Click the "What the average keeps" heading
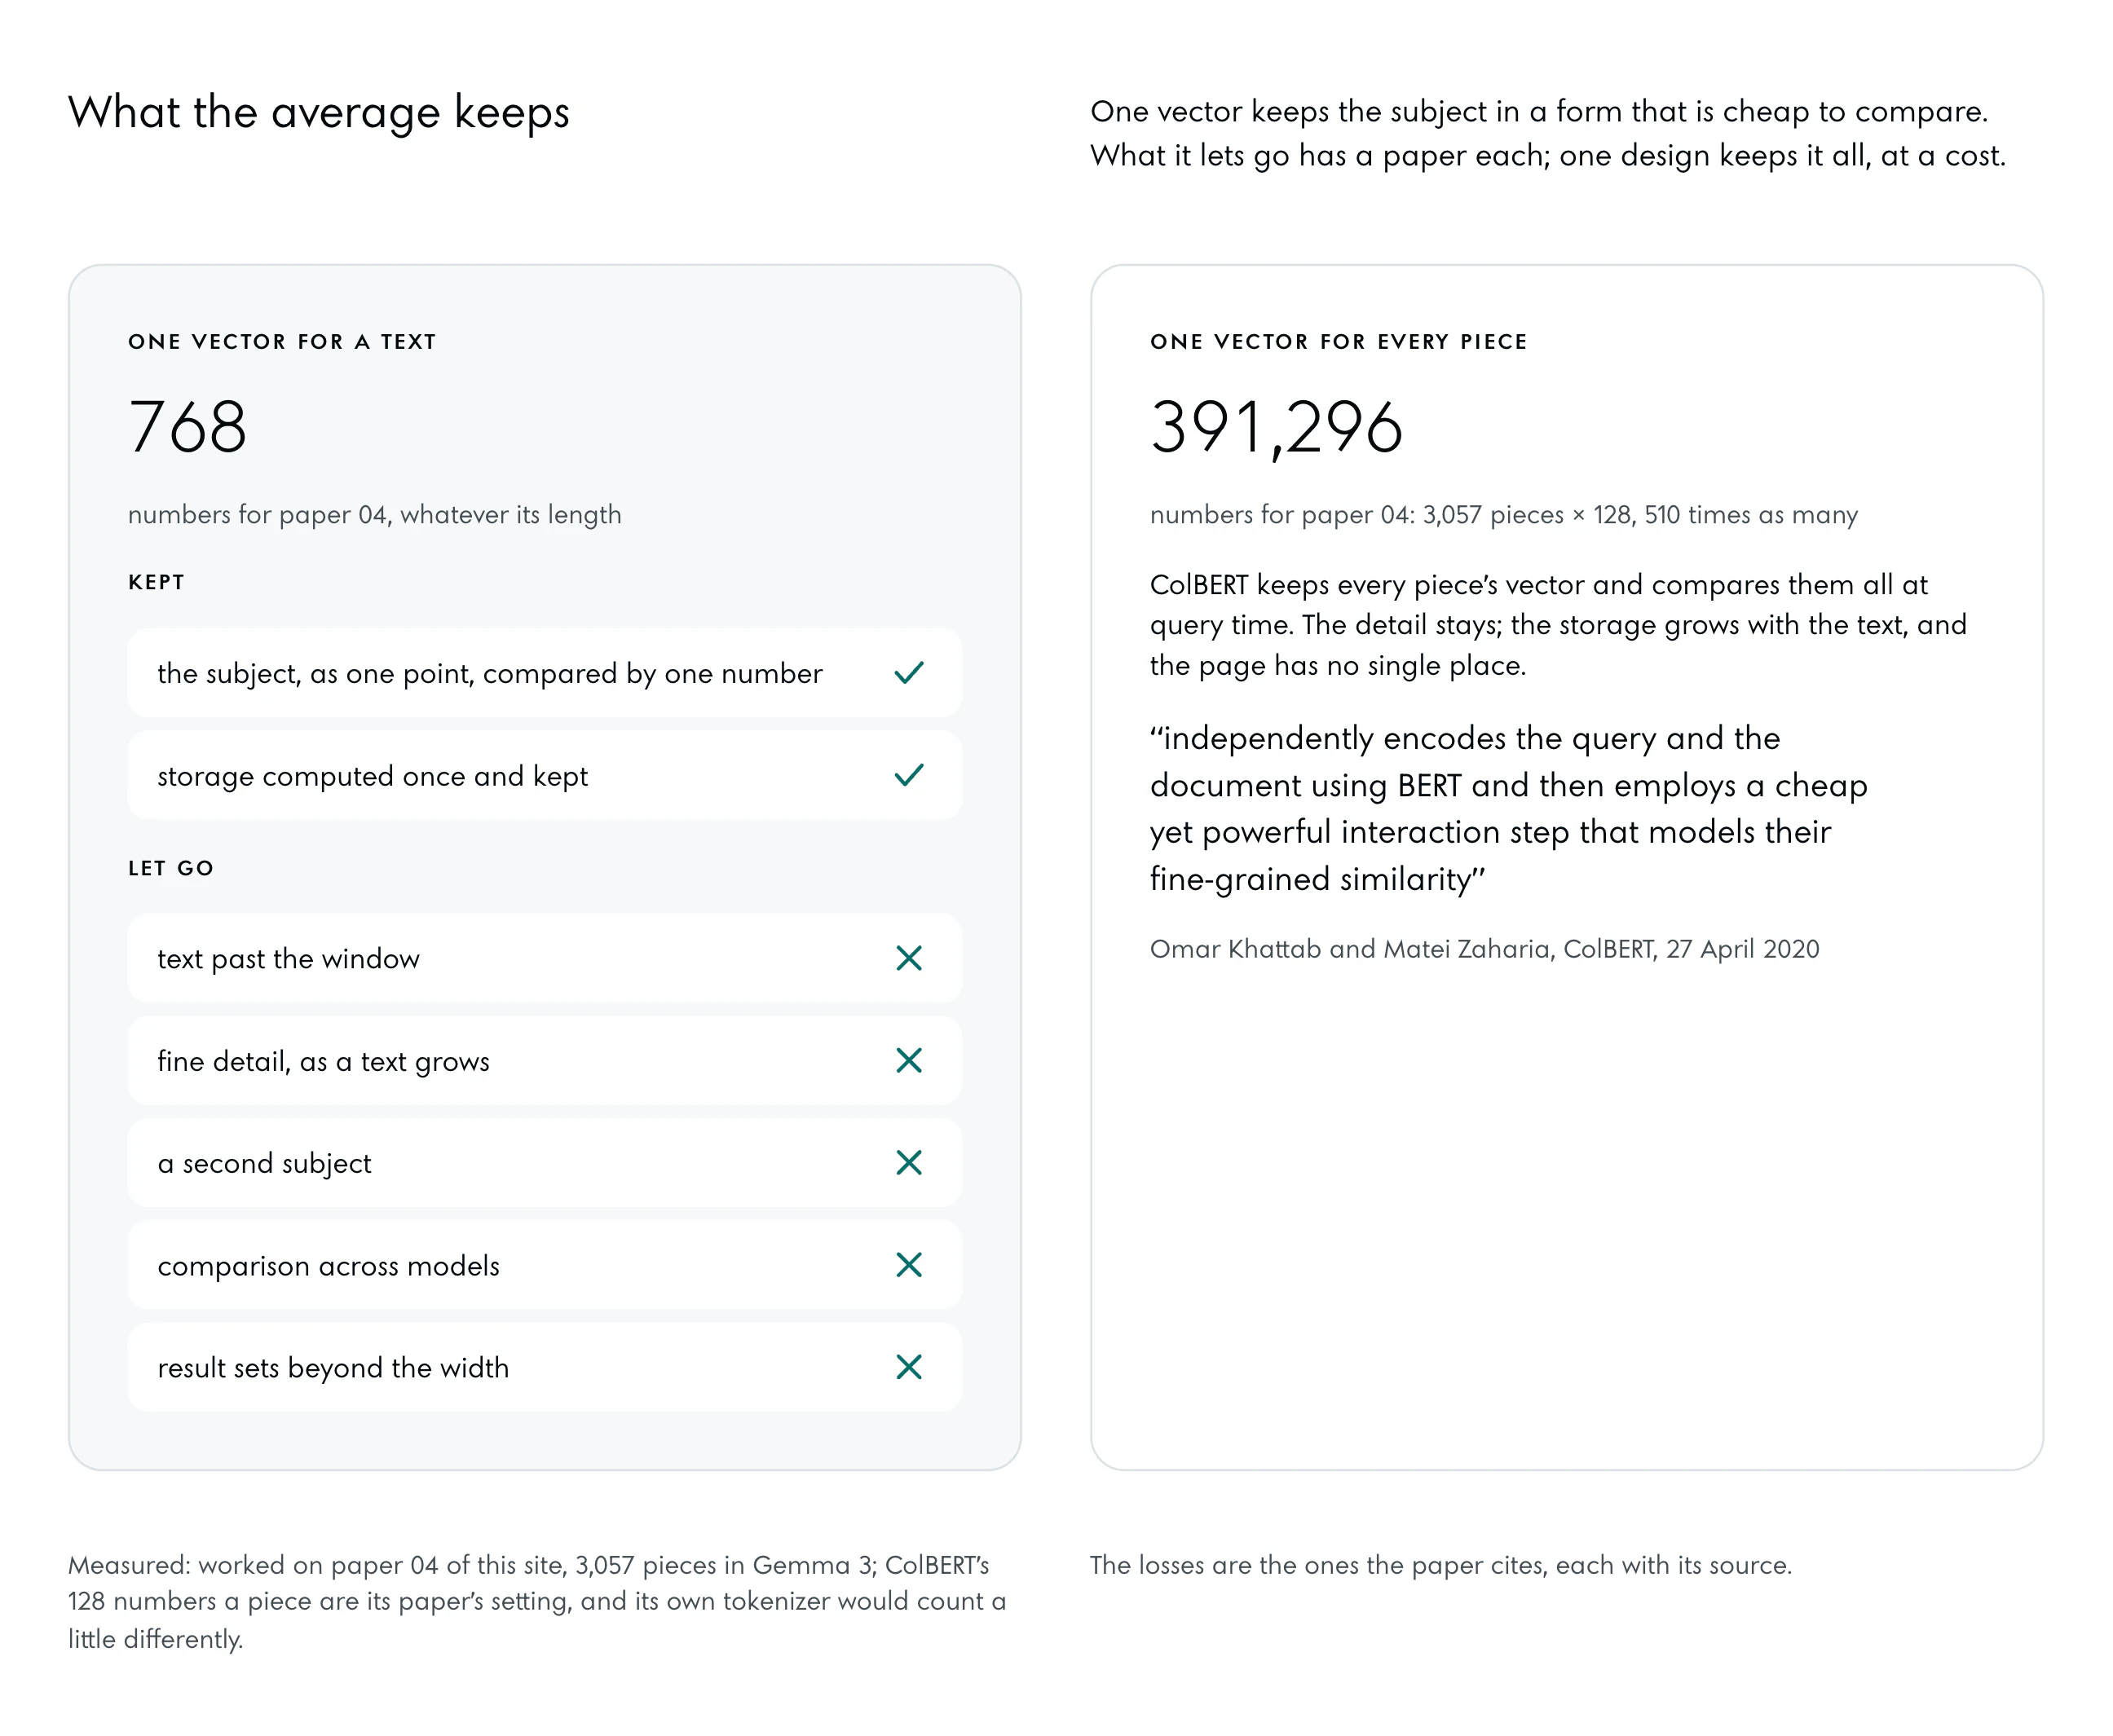This screenshot has width=2113, height=1736. click(318, 112)
